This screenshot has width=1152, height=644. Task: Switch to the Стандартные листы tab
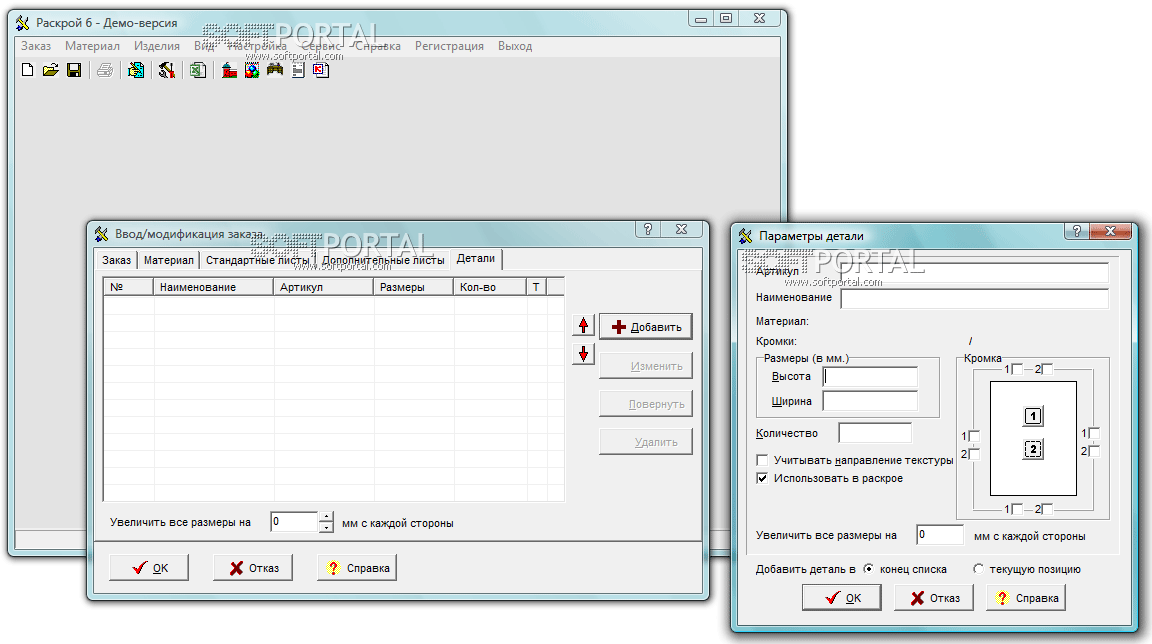pos(257,260)
